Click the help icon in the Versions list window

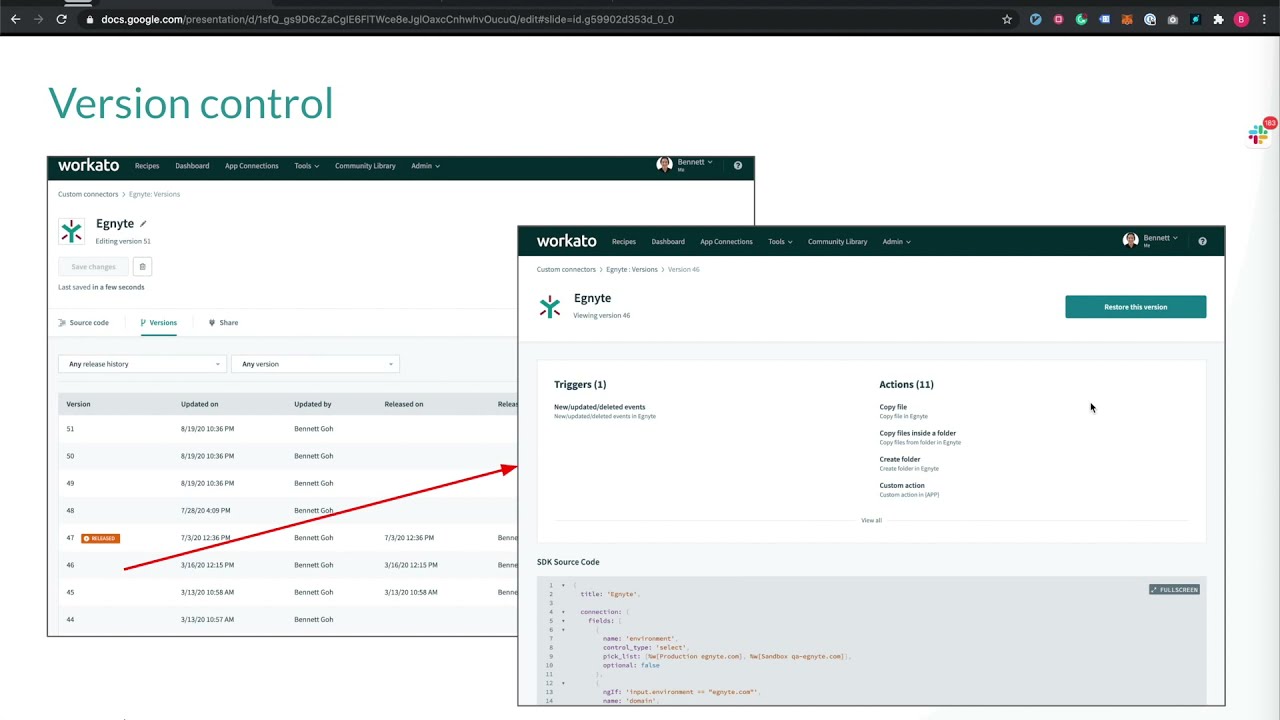tap(738, 166)
